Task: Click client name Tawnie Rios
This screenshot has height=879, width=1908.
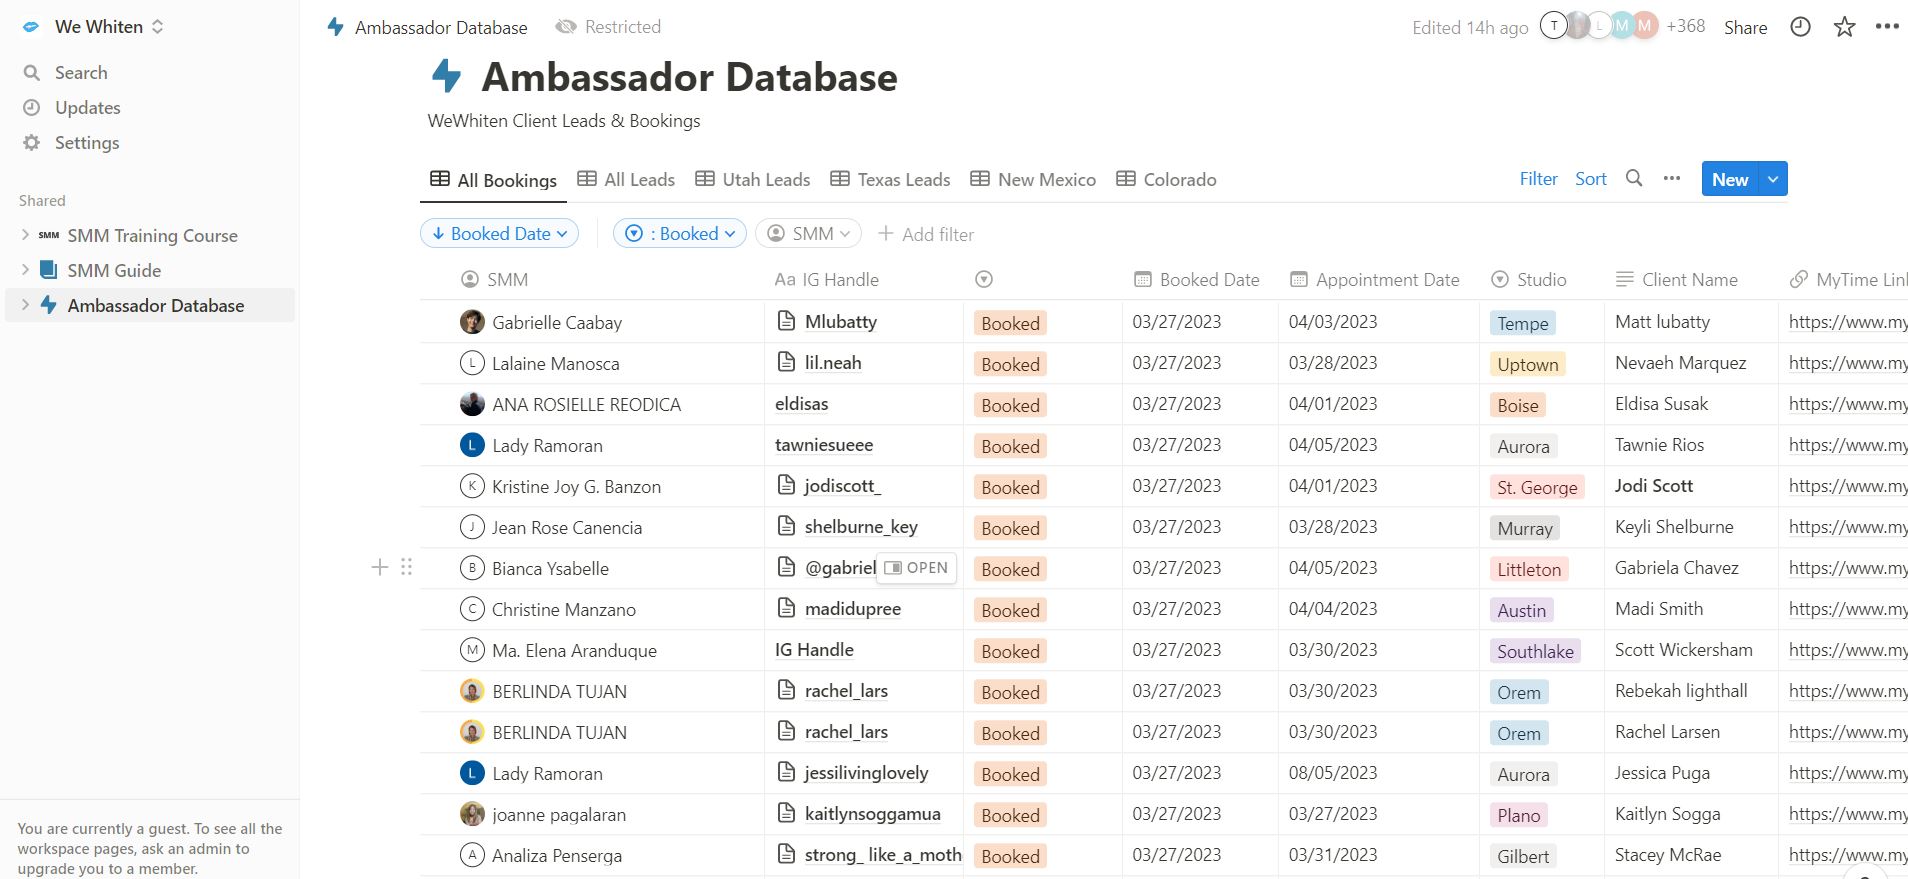Action: tap(1659, 445)
